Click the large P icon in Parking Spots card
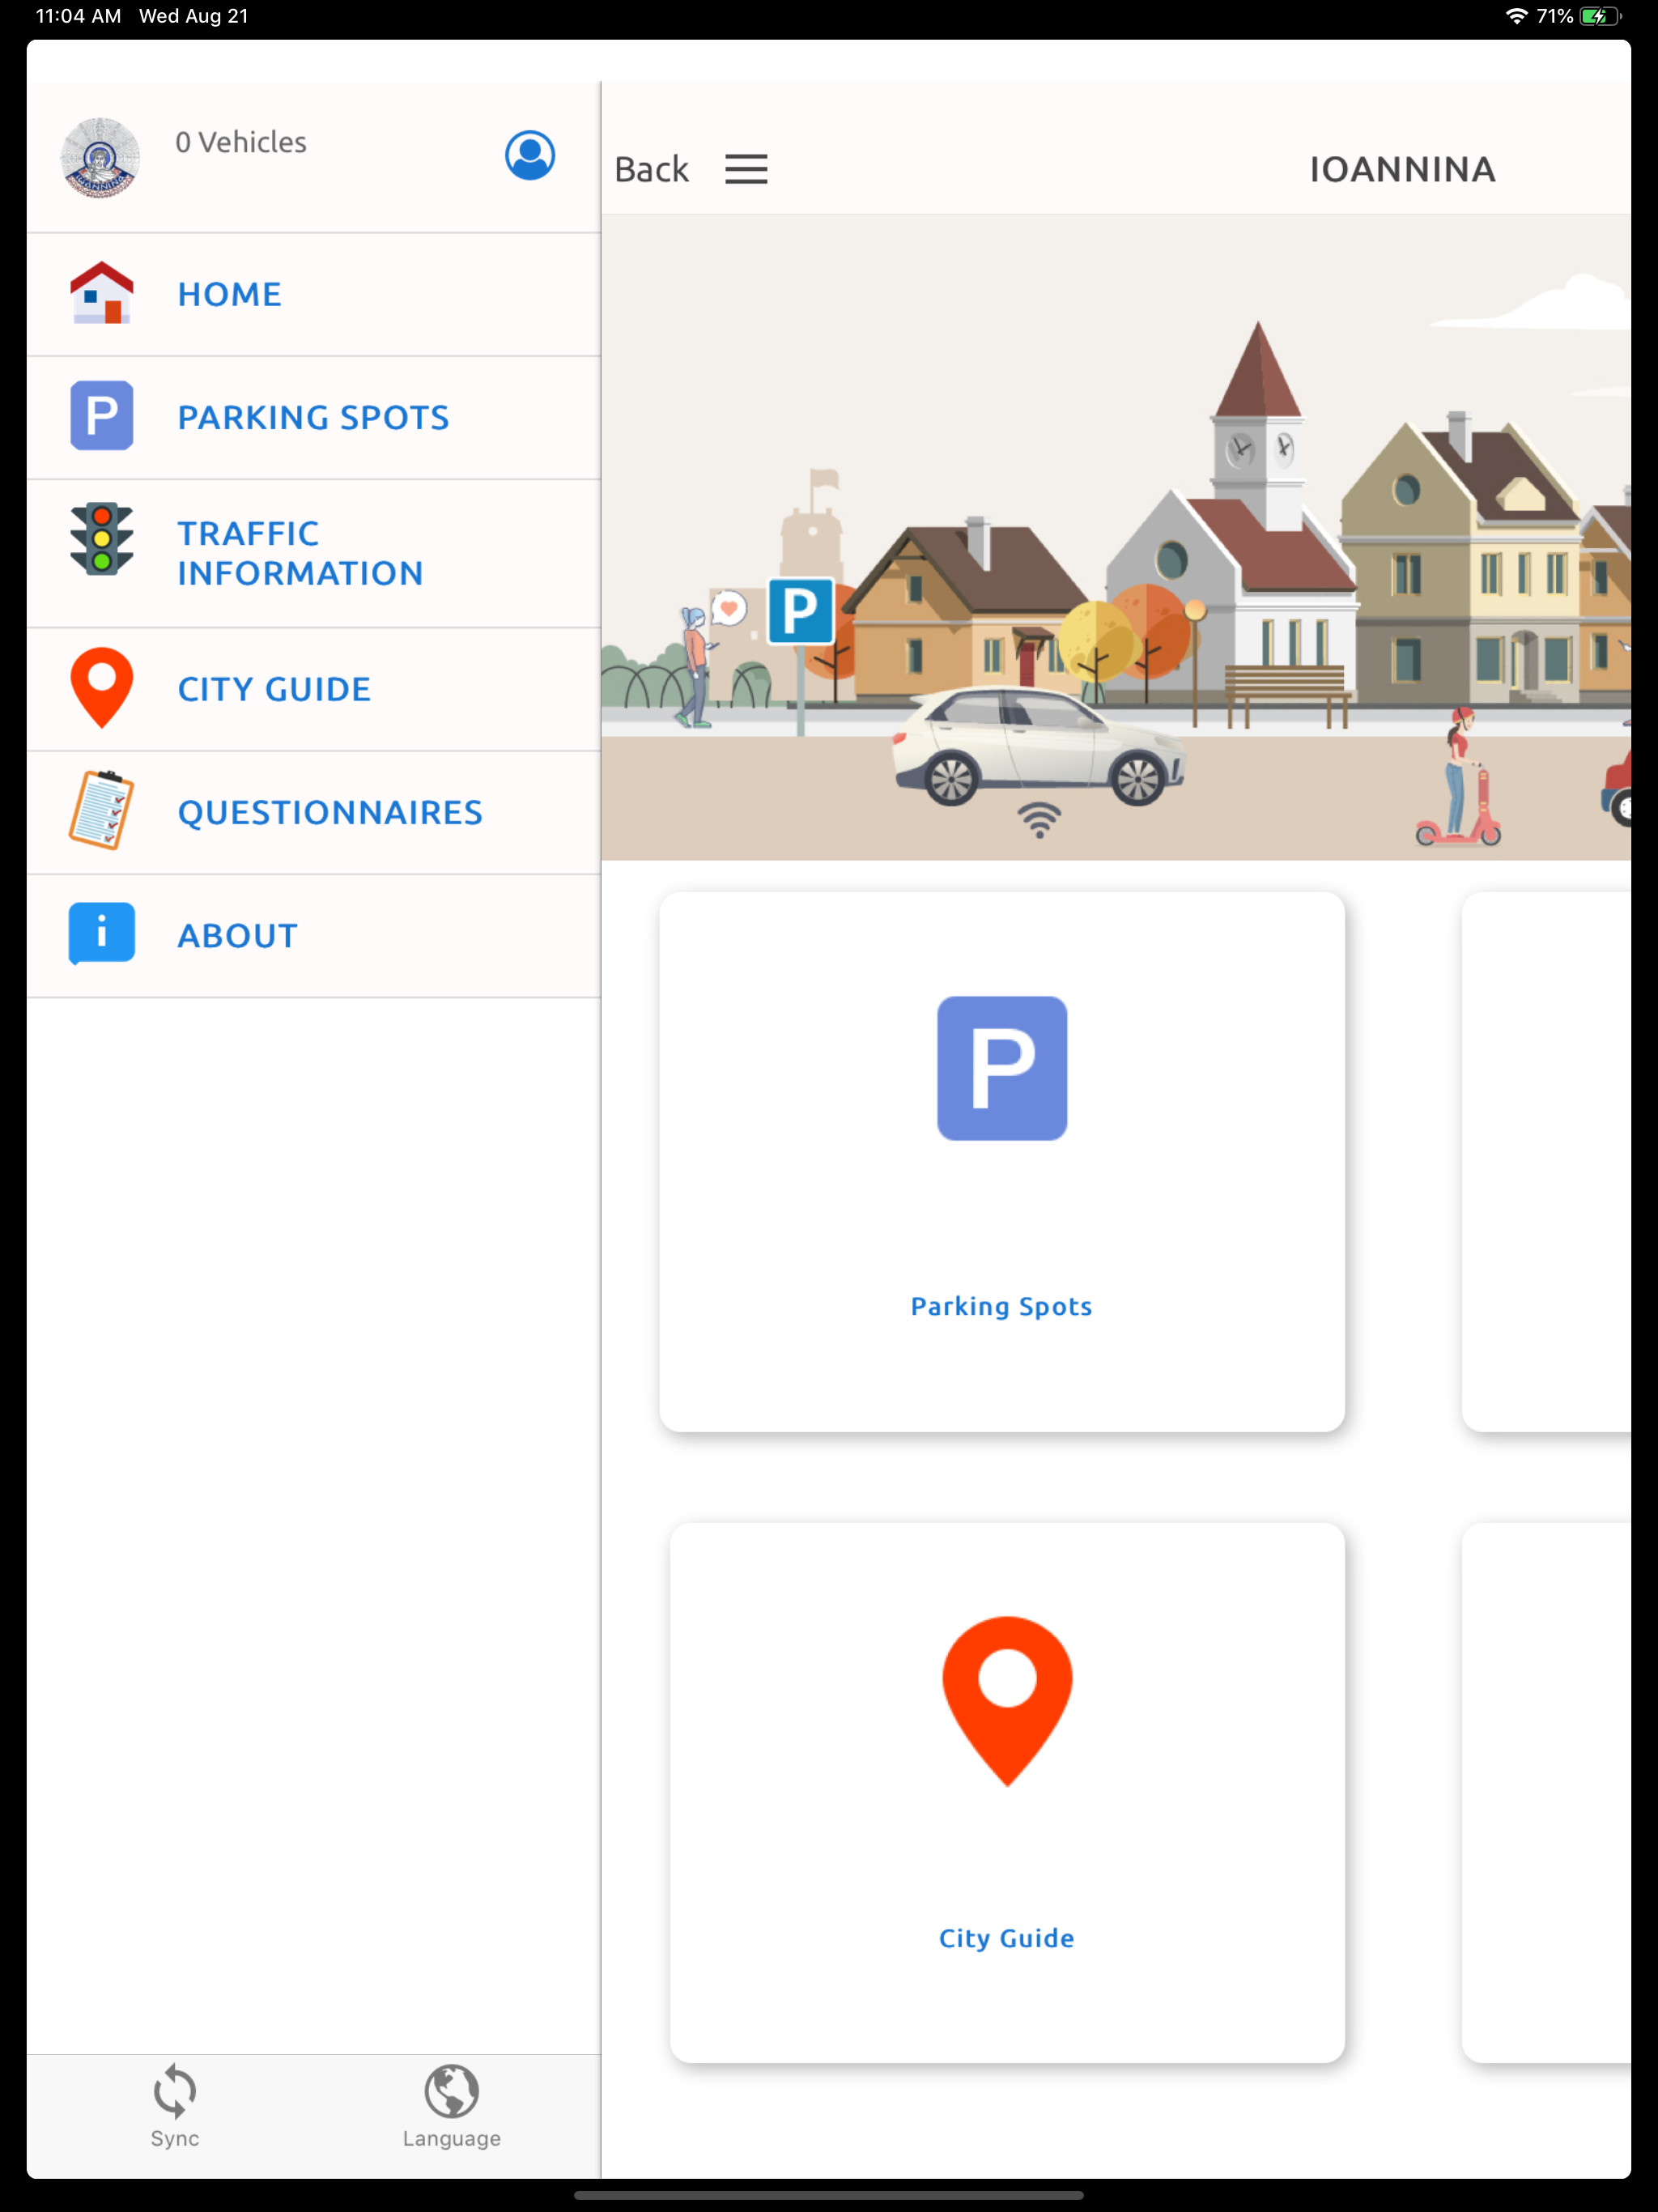 (1002, 1068)
